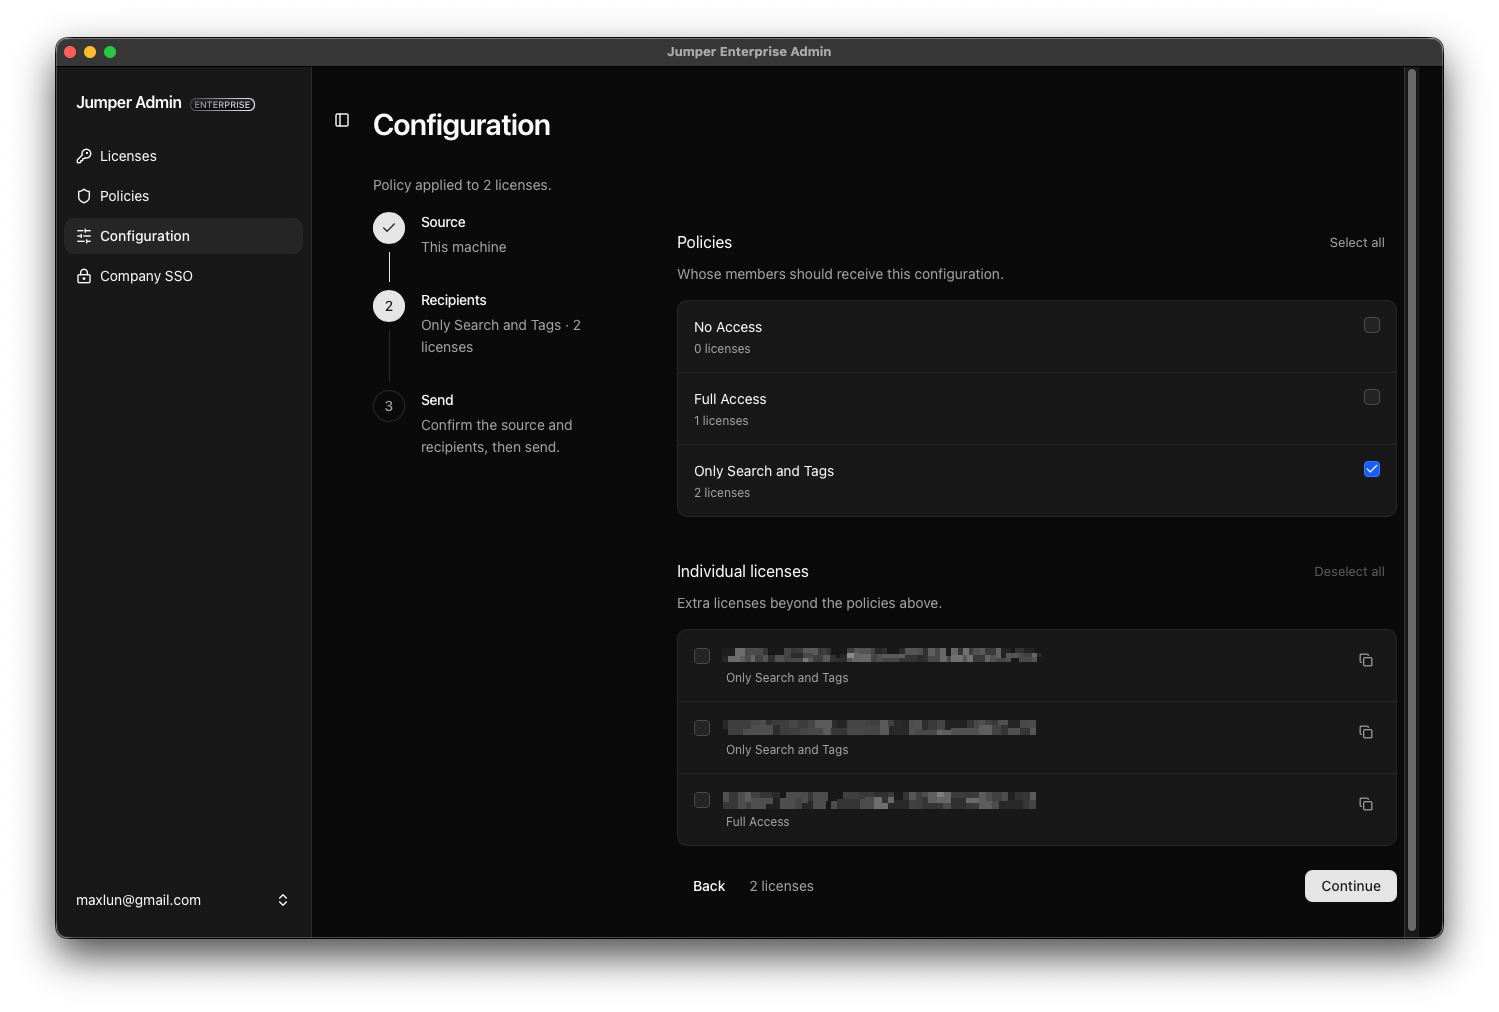Open the Configuration section
1499x1012 pixels.
(183, 236)
